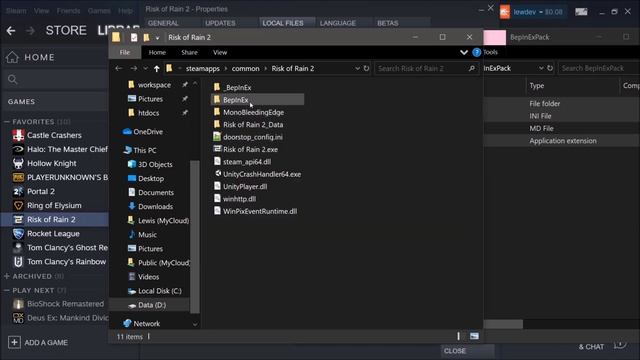Select Data (D:) drive
This screenshot has width=640, height=360.
point(149,305)
